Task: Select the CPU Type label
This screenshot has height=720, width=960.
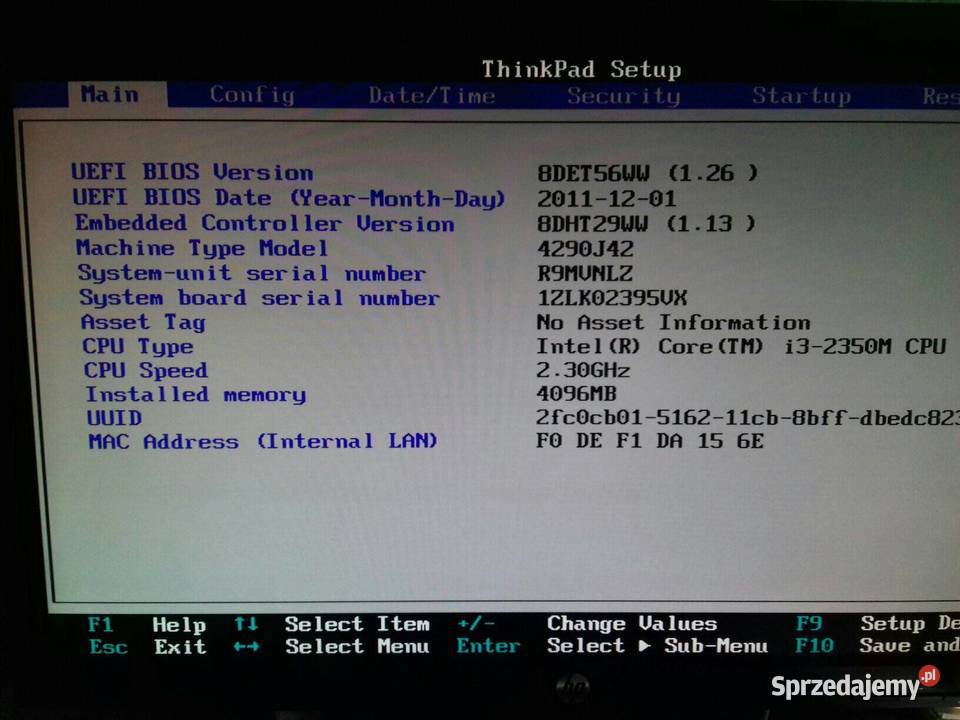Action: tap(138, 347)
